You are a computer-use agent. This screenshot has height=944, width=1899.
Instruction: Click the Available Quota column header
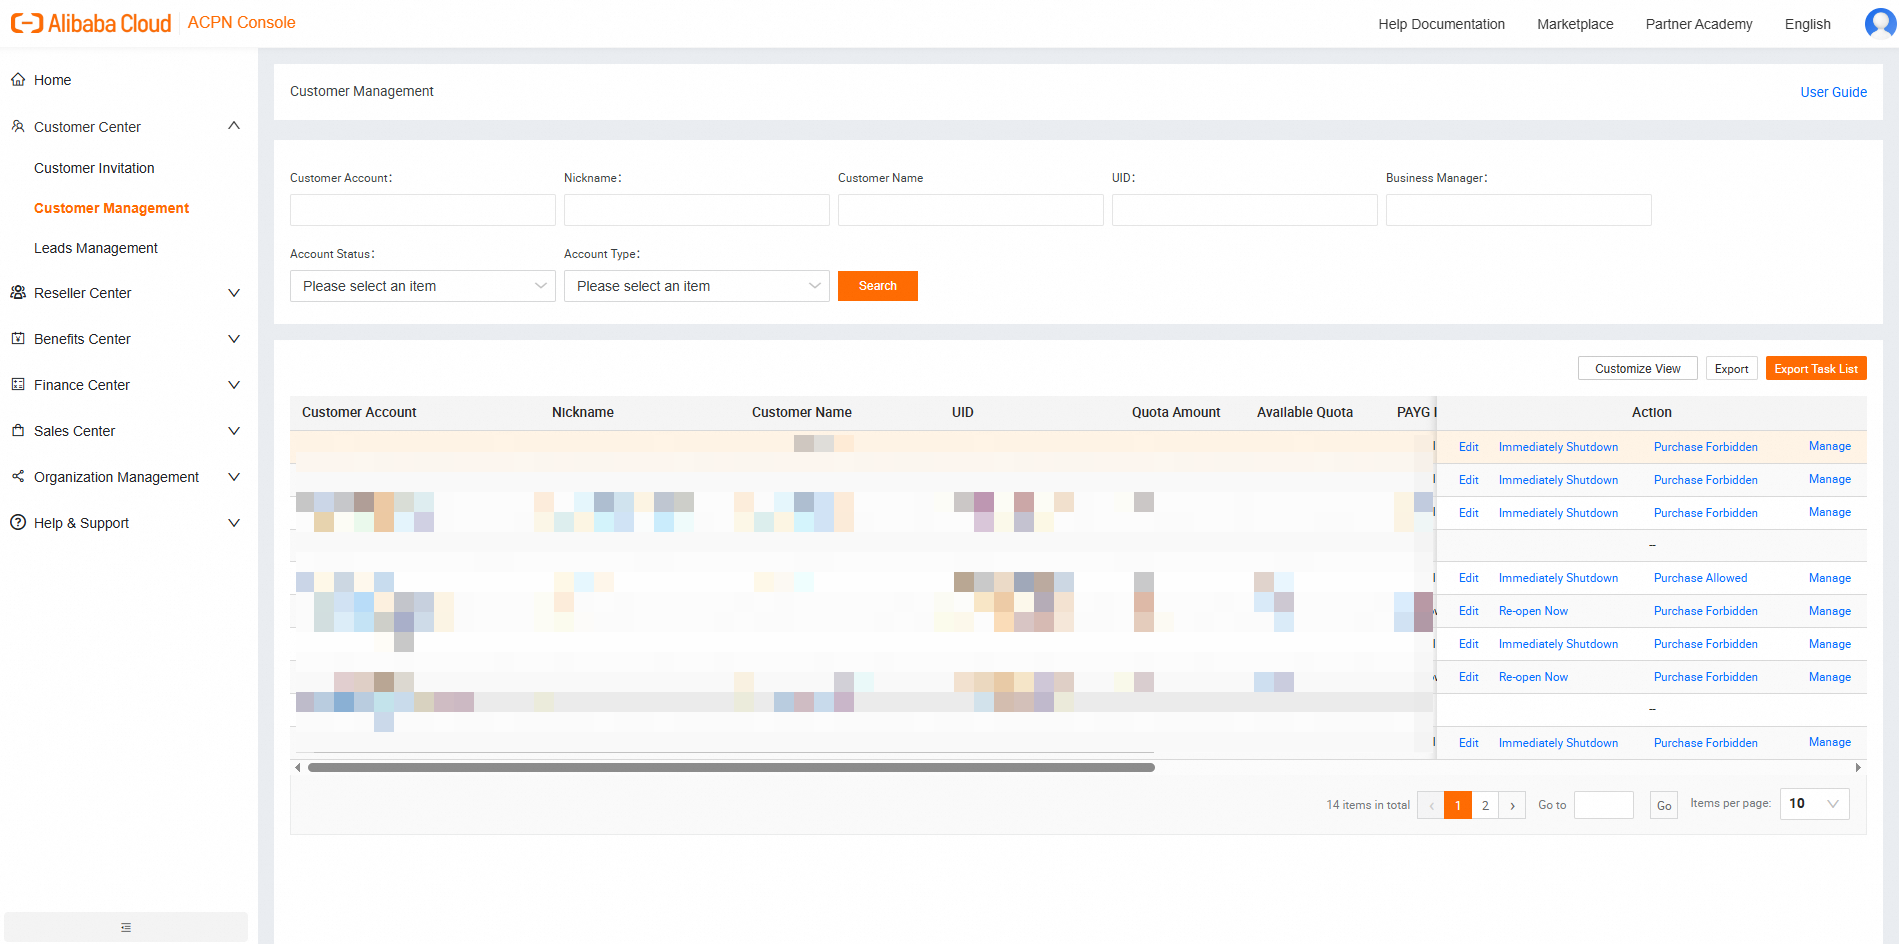coord(1305,412)
